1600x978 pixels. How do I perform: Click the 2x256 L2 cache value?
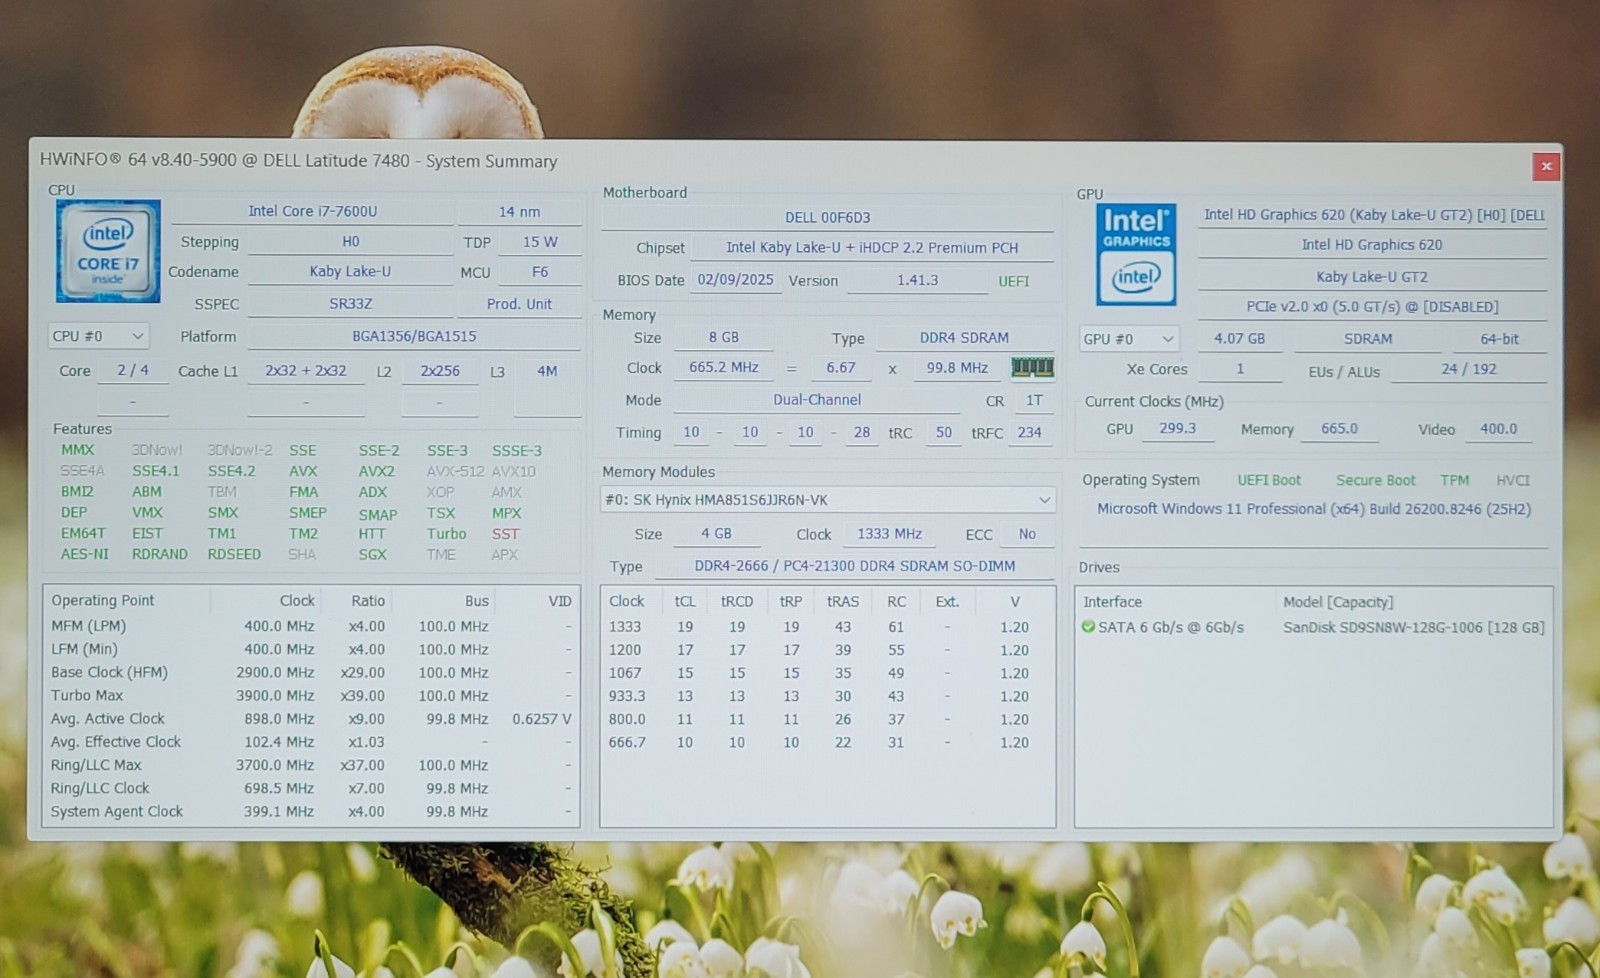coord(440,371)
